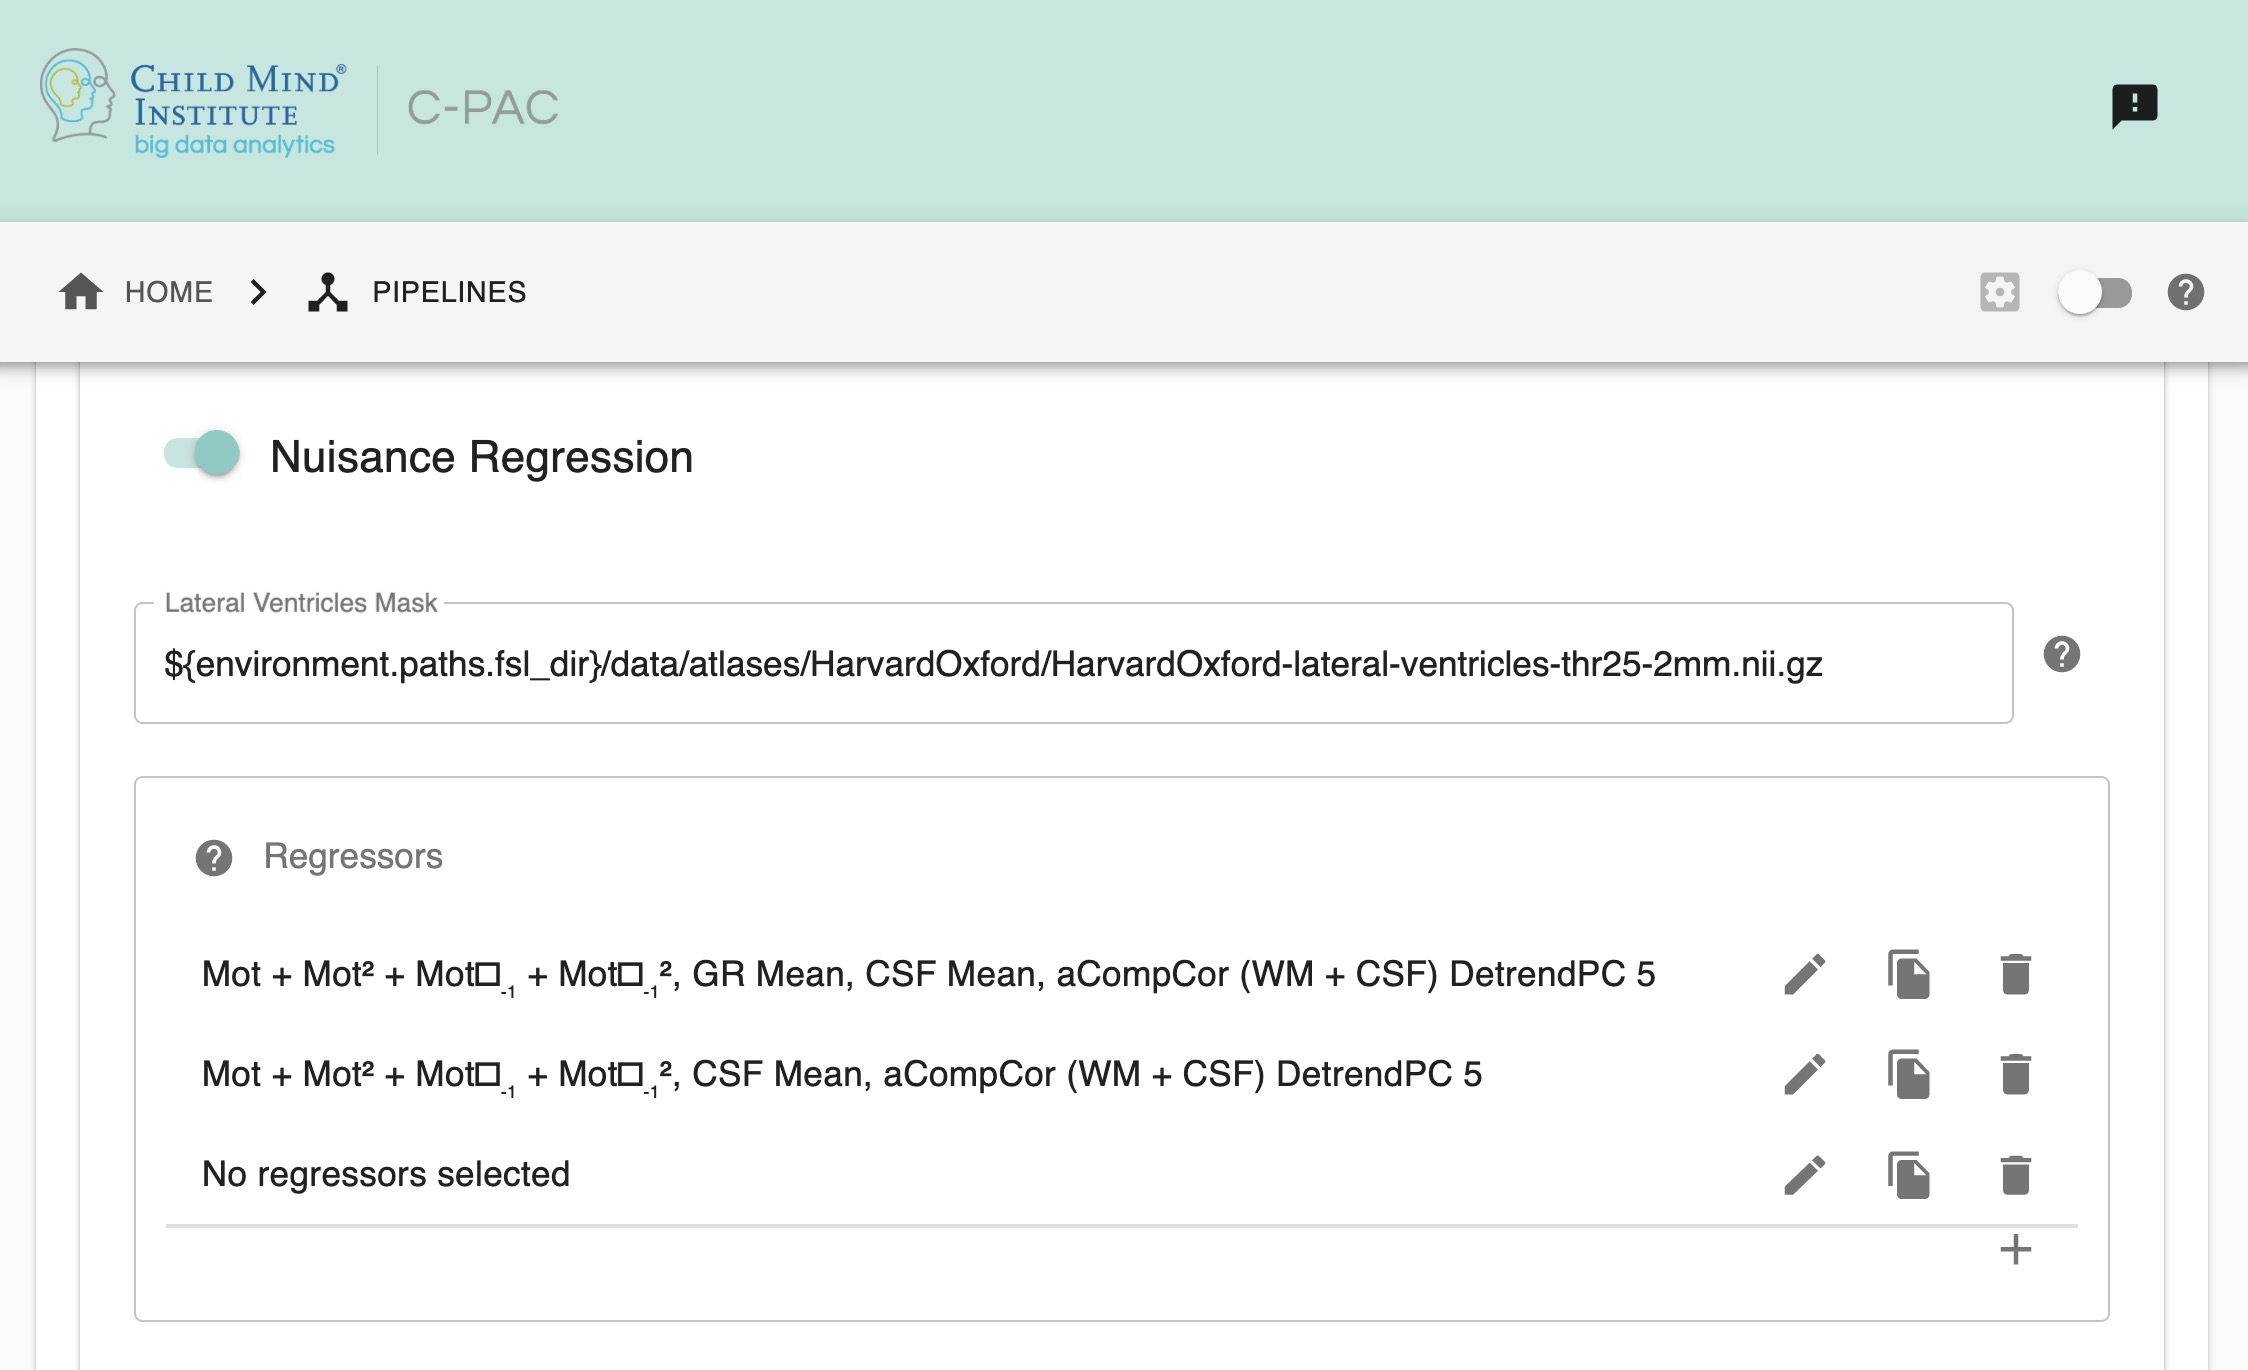Edit the first regressor with GR Mean

[1804, 974]
